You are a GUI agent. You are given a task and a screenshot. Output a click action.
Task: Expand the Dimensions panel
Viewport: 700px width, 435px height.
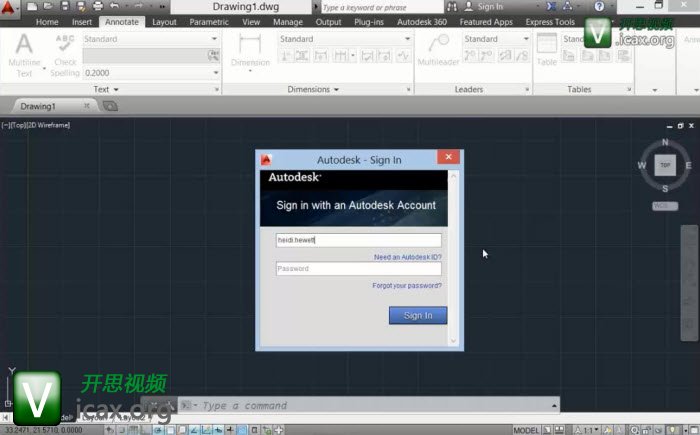(314, 89)
